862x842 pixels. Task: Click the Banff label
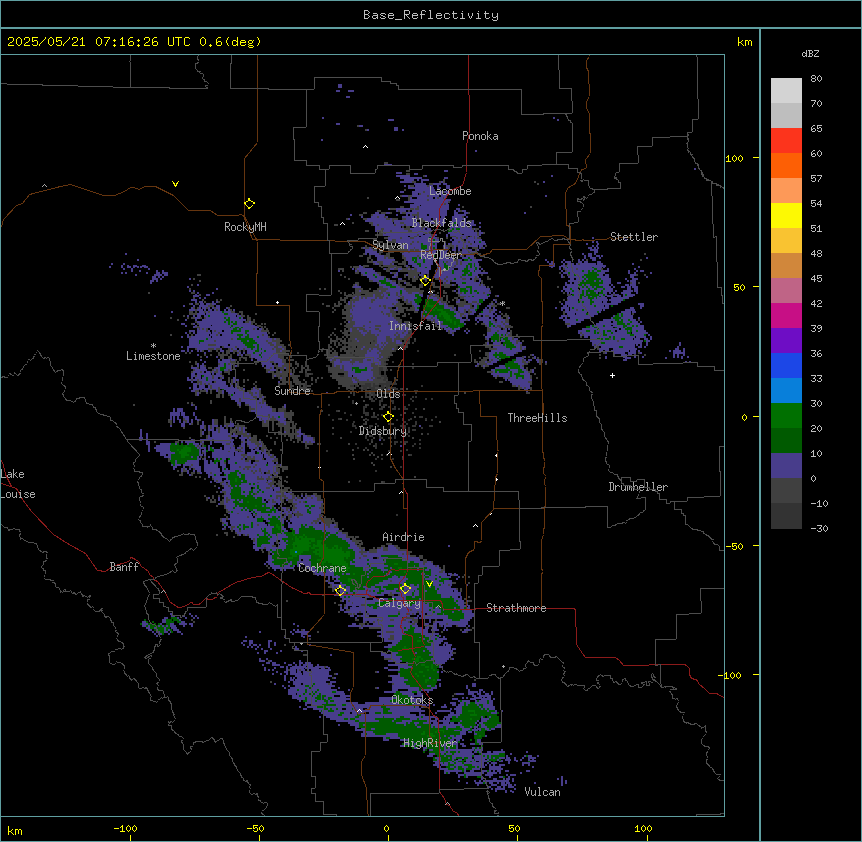pos(124,567)
